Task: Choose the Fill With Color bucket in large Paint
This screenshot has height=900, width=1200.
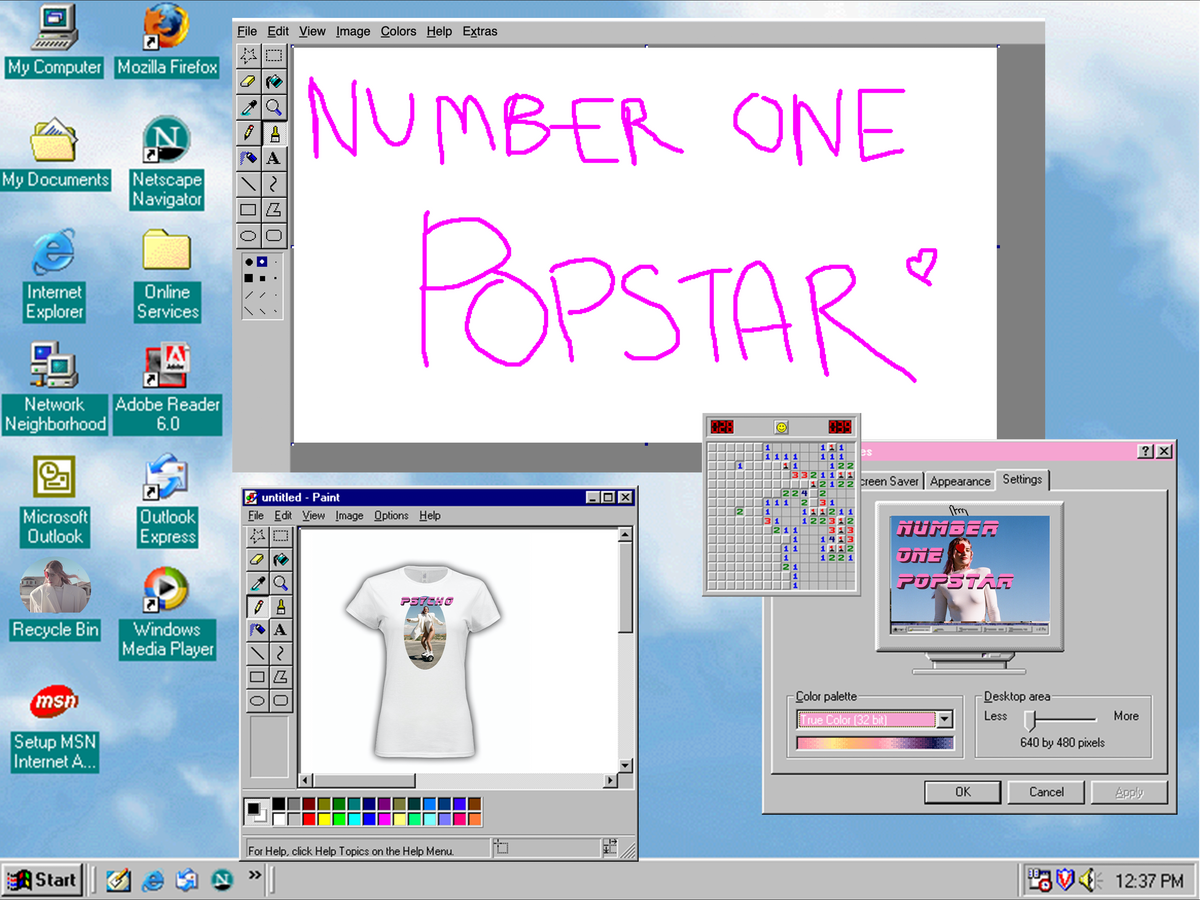Action: 273,82
